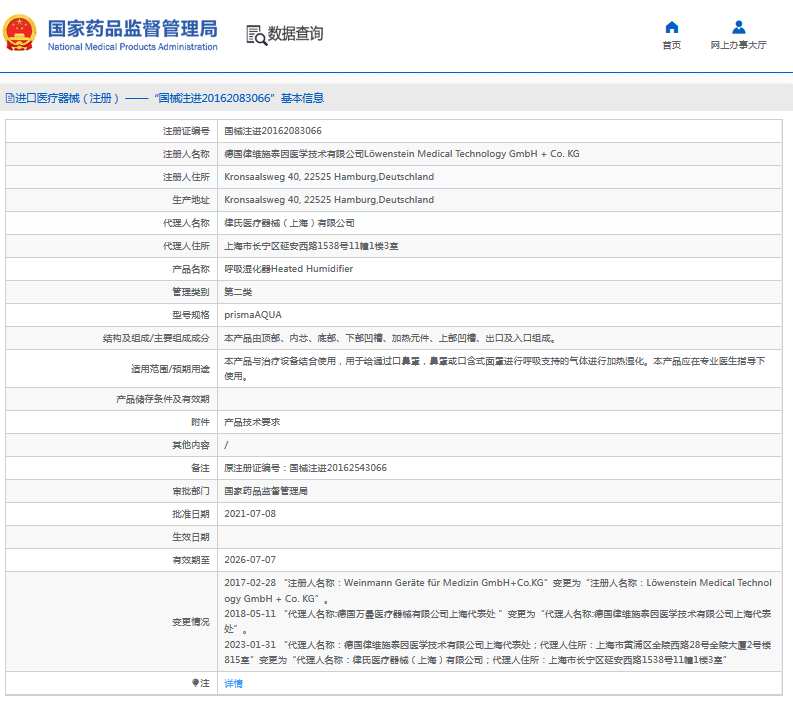Click the 代理人住所 row label
The height and width of the screenshot is (701, 793).
(x=186, y=246)
